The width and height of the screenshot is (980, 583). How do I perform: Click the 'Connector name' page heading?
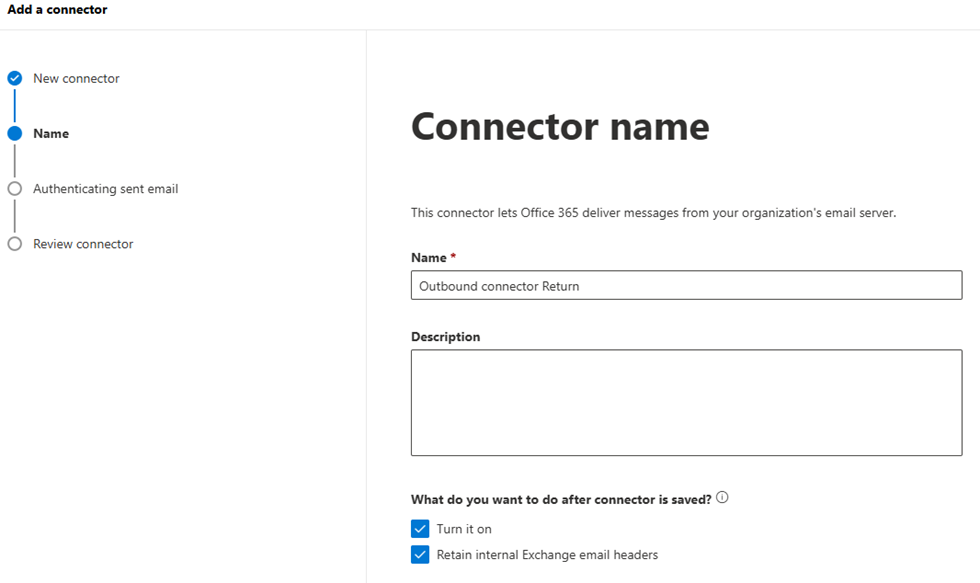pos(560,127)
